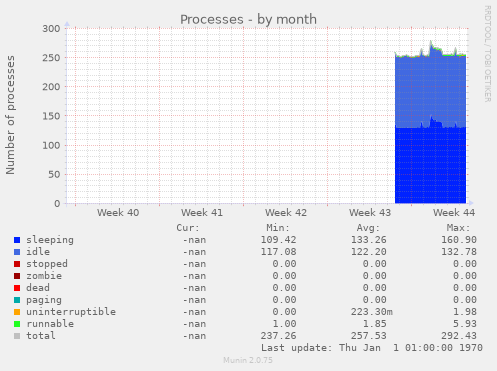Click the 'Min:' column header
The height and width of the screenshot is (371, 497).
pos(278,228)
